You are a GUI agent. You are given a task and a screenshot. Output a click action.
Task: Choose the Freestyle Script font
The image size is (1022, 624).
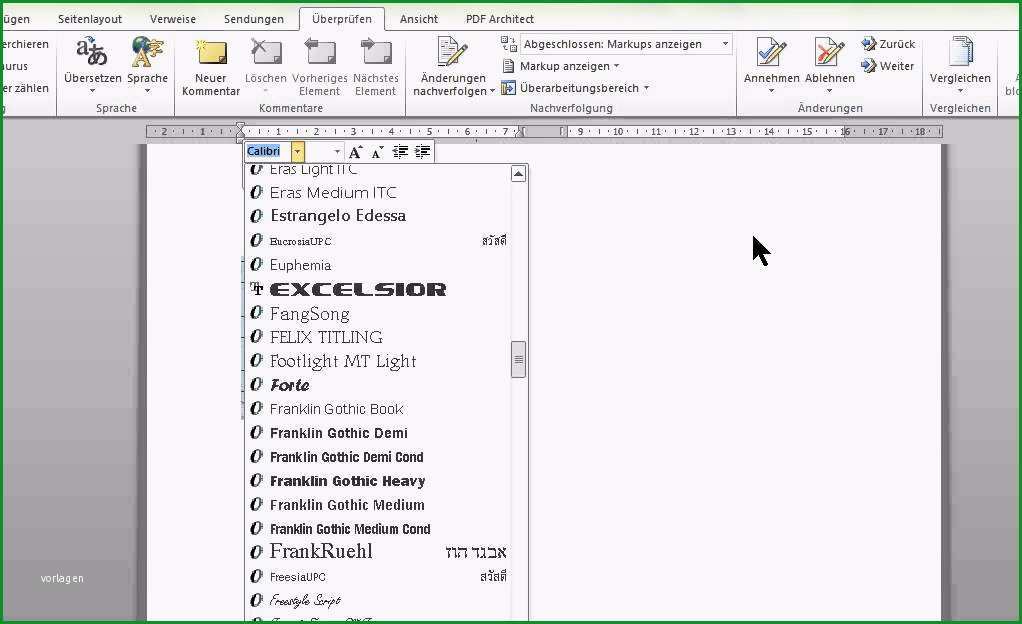[x=378, y=600]
